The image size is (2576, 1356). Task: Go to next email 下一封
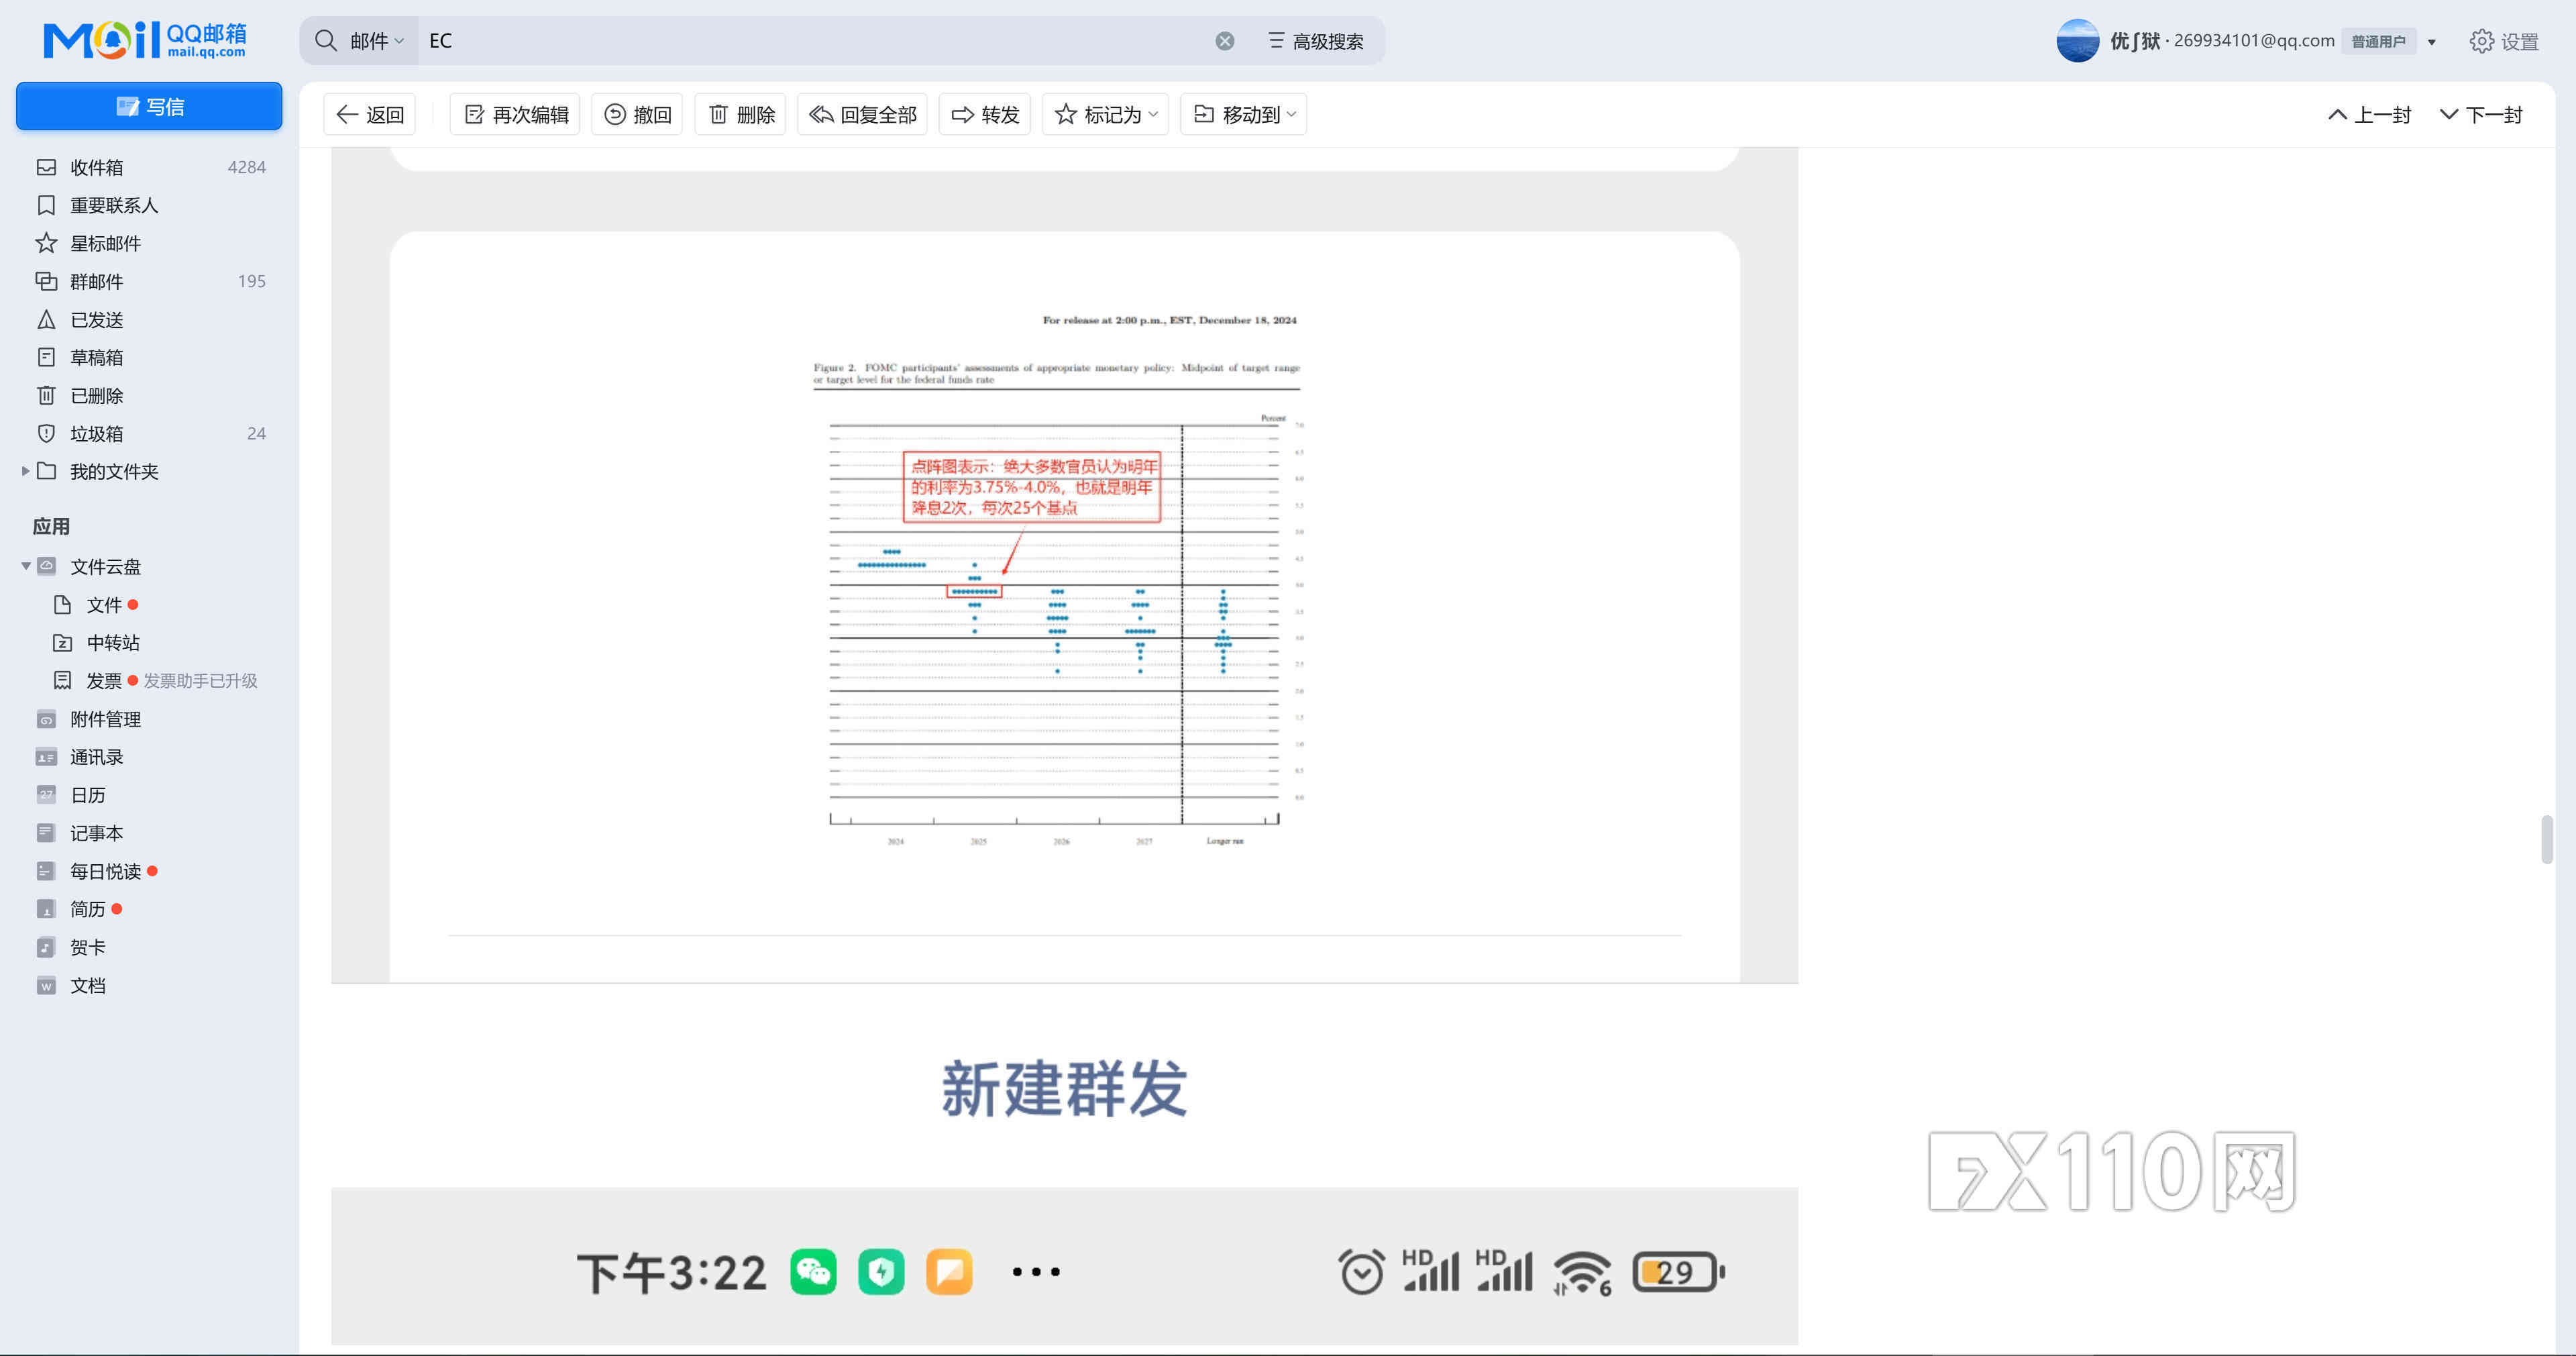point(2481,115)
